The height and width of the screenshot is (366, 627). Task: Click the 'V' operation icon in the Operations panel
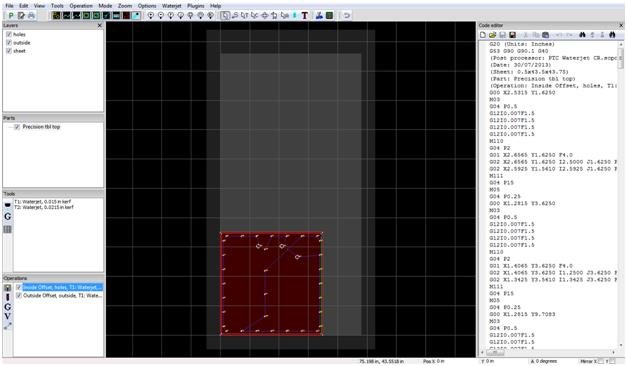(8, 316)
